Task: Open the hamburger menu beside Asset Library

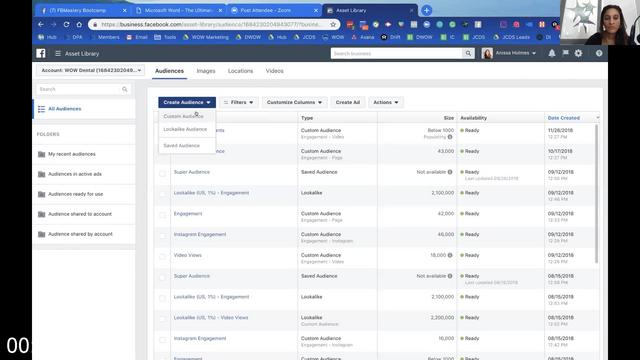Action: point(58,53)
